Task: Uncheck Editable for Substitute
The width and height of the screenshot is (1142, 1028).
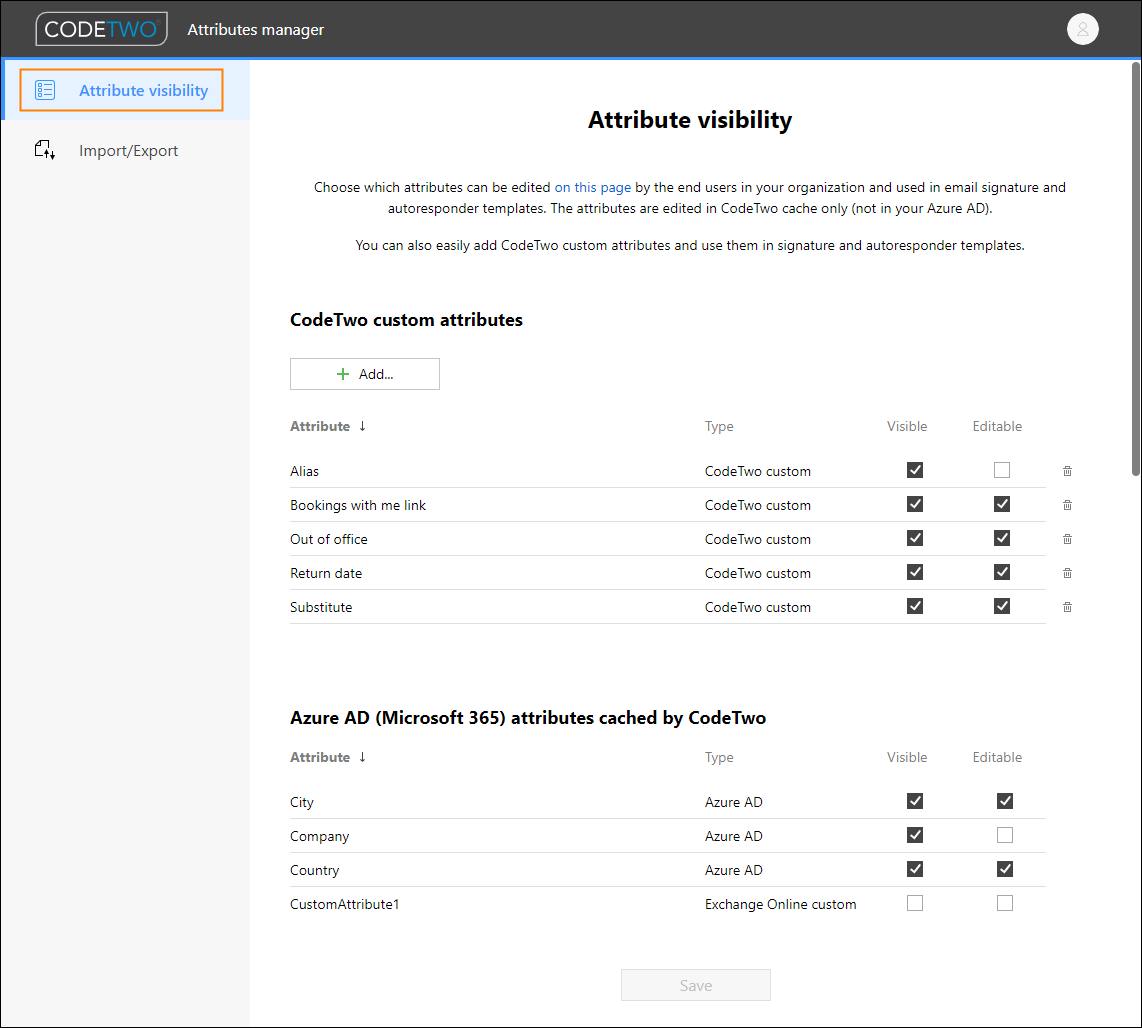Action: tap(1002, 606)
